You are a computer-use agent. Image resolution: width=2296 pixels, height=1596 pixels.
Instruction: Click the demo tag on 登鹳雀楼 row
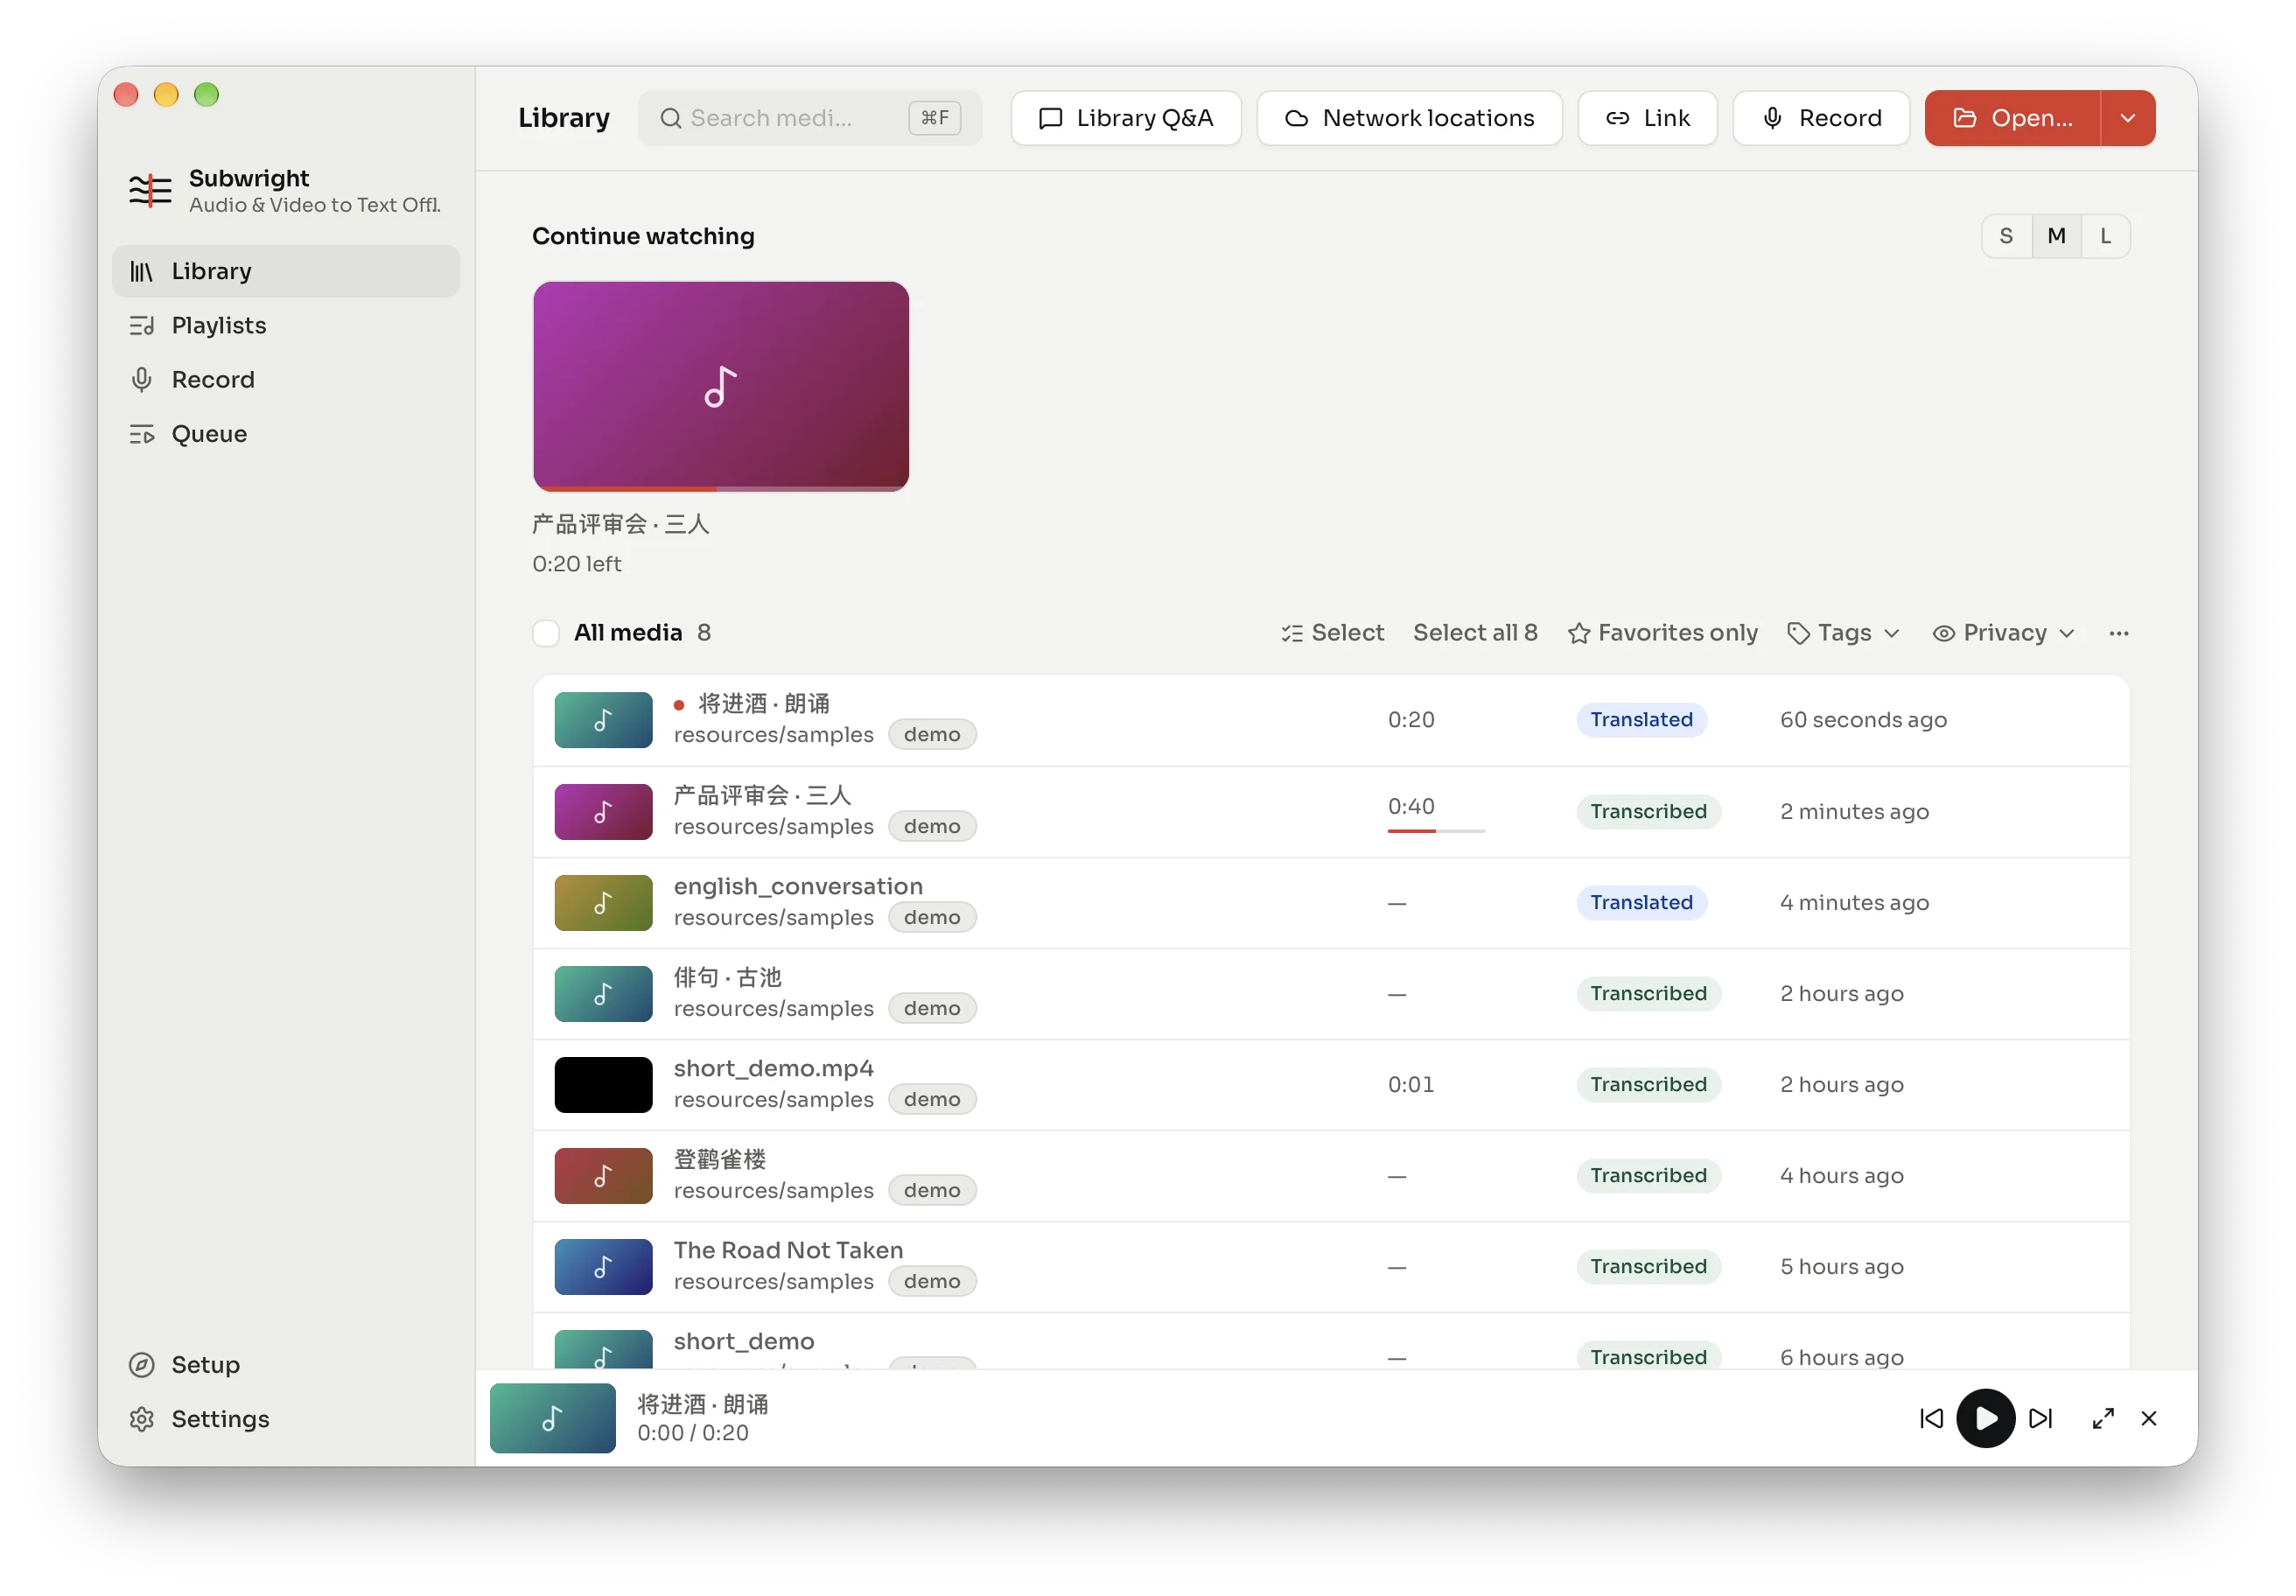[x=931, y=1190]
